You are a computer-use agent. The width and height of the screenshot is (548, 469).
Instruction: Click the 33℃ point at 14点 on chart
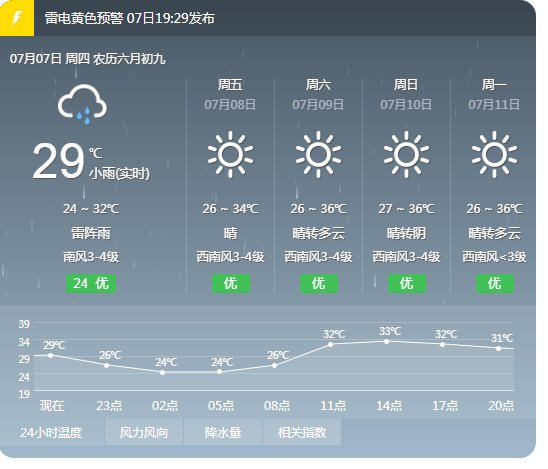pyautogui.click(x=387, y=341)
